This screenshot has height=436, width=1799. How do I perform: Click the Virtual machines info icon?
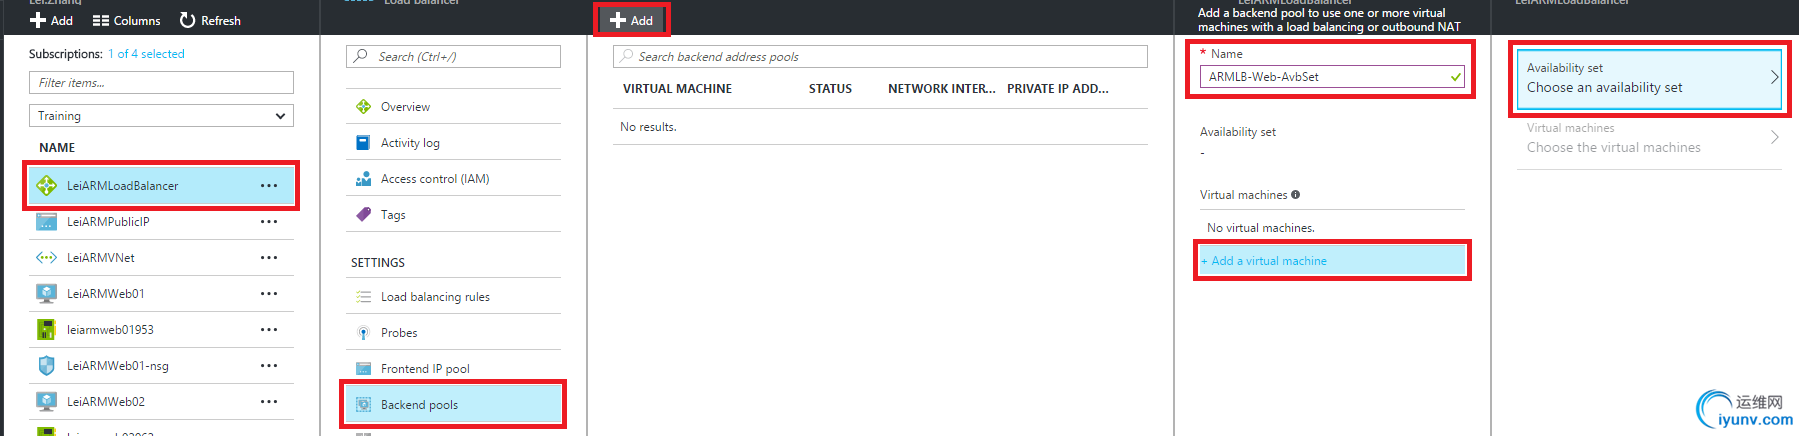(1295, 195)
